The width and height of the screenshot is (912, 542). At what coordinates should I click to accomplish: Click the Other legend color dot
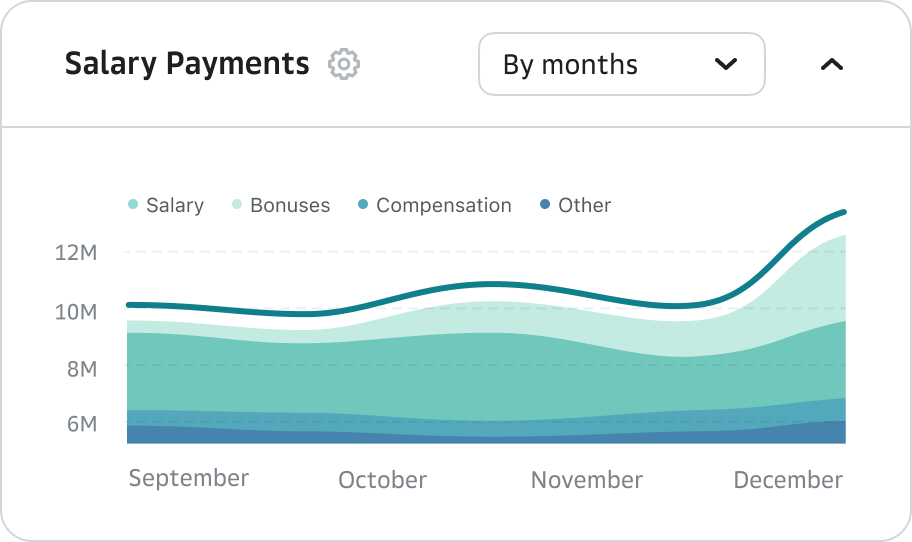545,205
